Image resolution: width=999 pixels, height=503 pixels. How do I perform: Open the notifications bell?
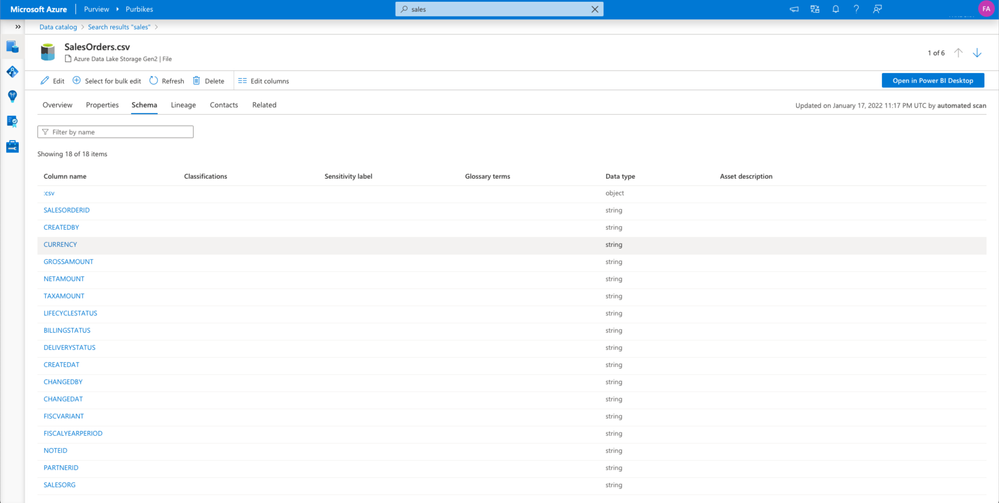[835, 10]
